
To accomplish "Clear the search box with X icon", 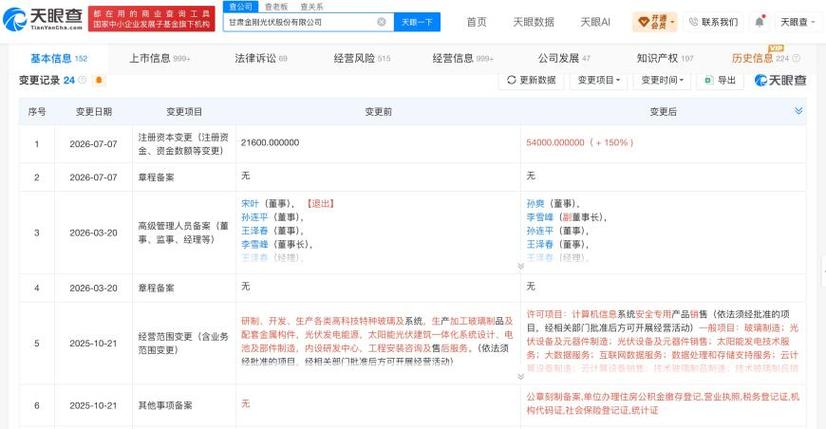I will pyautogui.click(x=381, y=22).
